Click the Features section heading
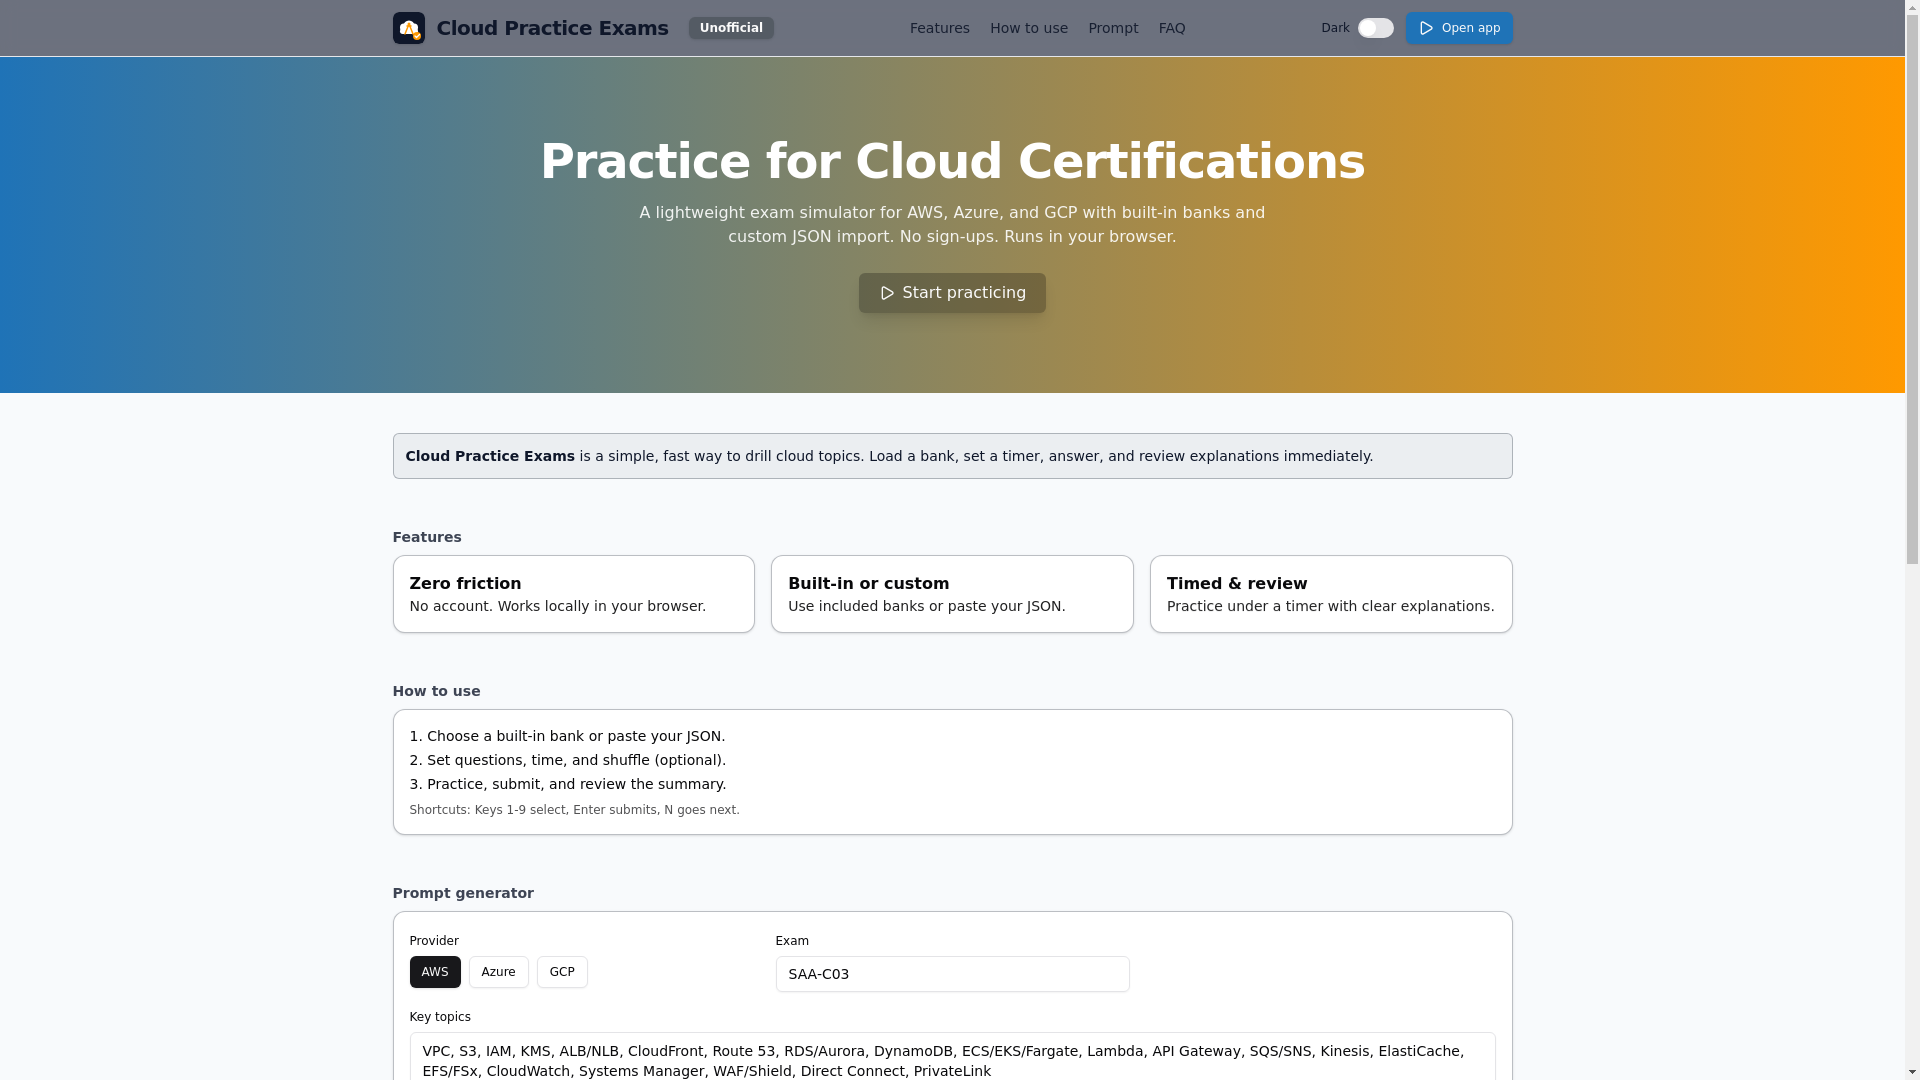This screenshot has height=1080, width=1920. (x=427, y=537)
